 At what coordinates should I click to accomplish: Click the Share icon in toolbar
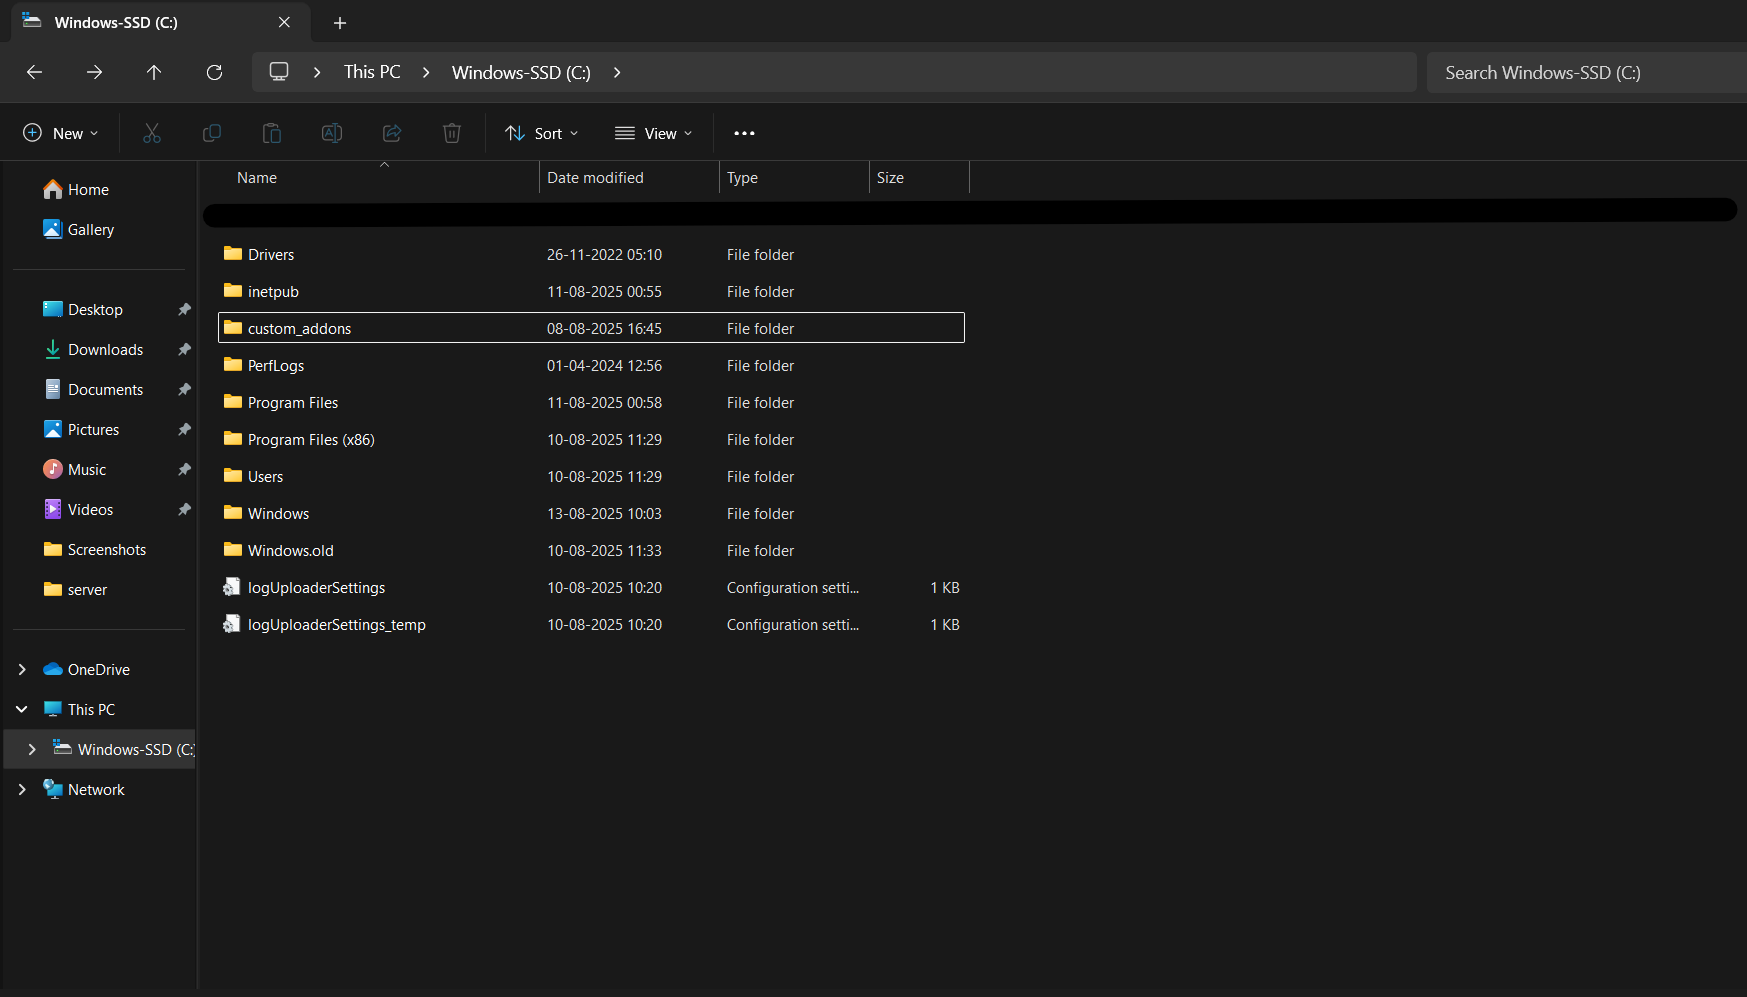pyautogui.click(x=392, y=133)
